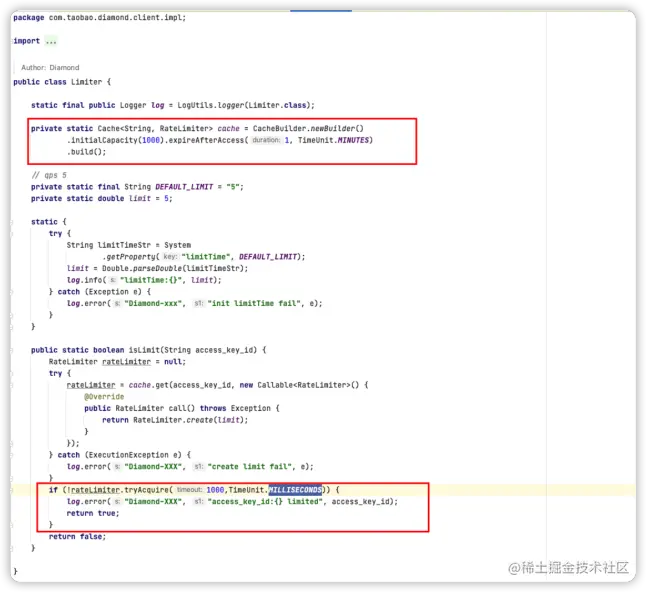Click the "limitTime:{}" log string
The width and height of the screenshot is (646, 592).
151,280
